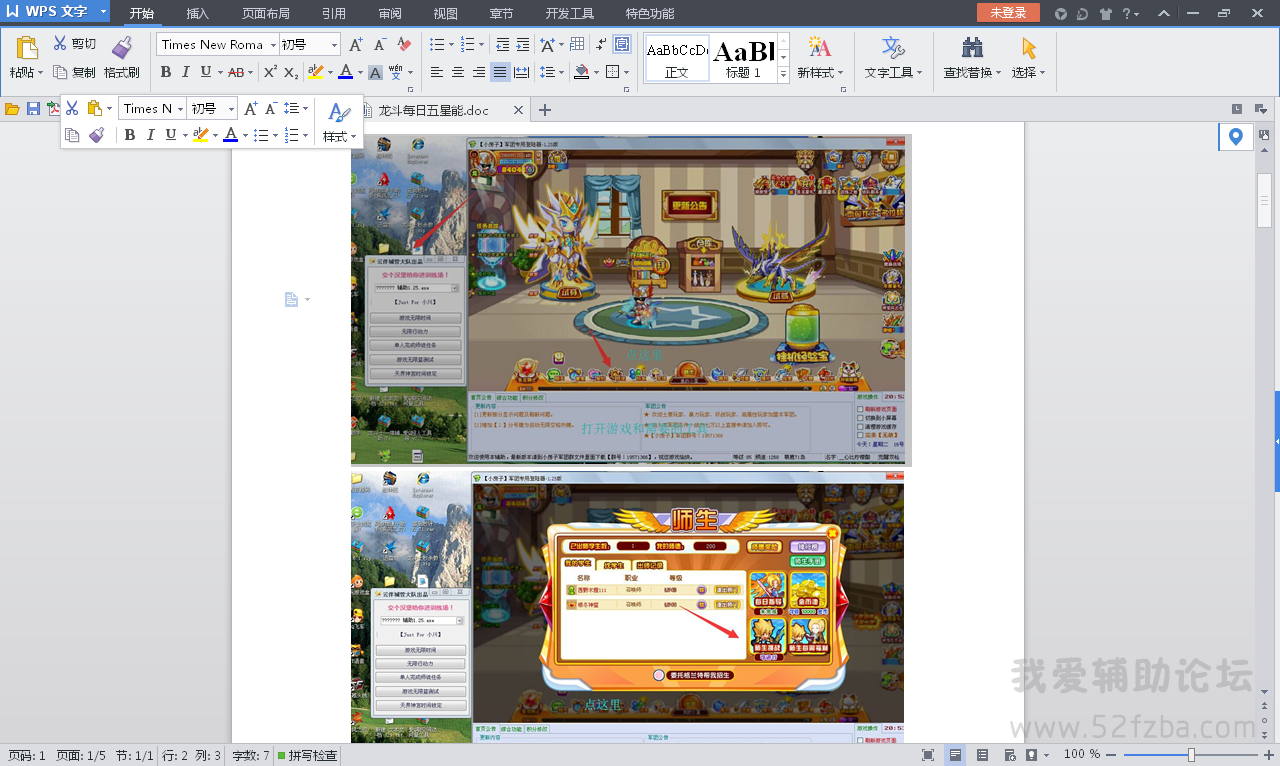The height and width of the screenshot is (766, 1280).
Task: Select the Heading 1 (标题 1) style
Action: (x=744, y=59)
